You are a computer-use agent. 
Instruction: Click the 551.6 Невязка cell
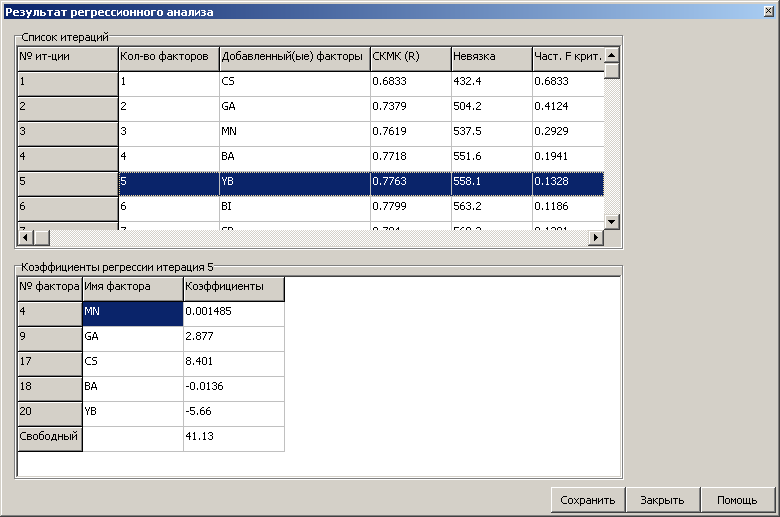tap(492, 159)
